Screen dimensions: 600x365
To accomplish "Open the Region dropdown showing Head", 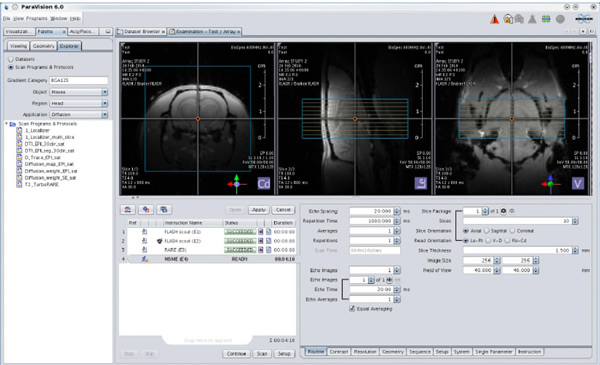I will click(x=104, y=103).
